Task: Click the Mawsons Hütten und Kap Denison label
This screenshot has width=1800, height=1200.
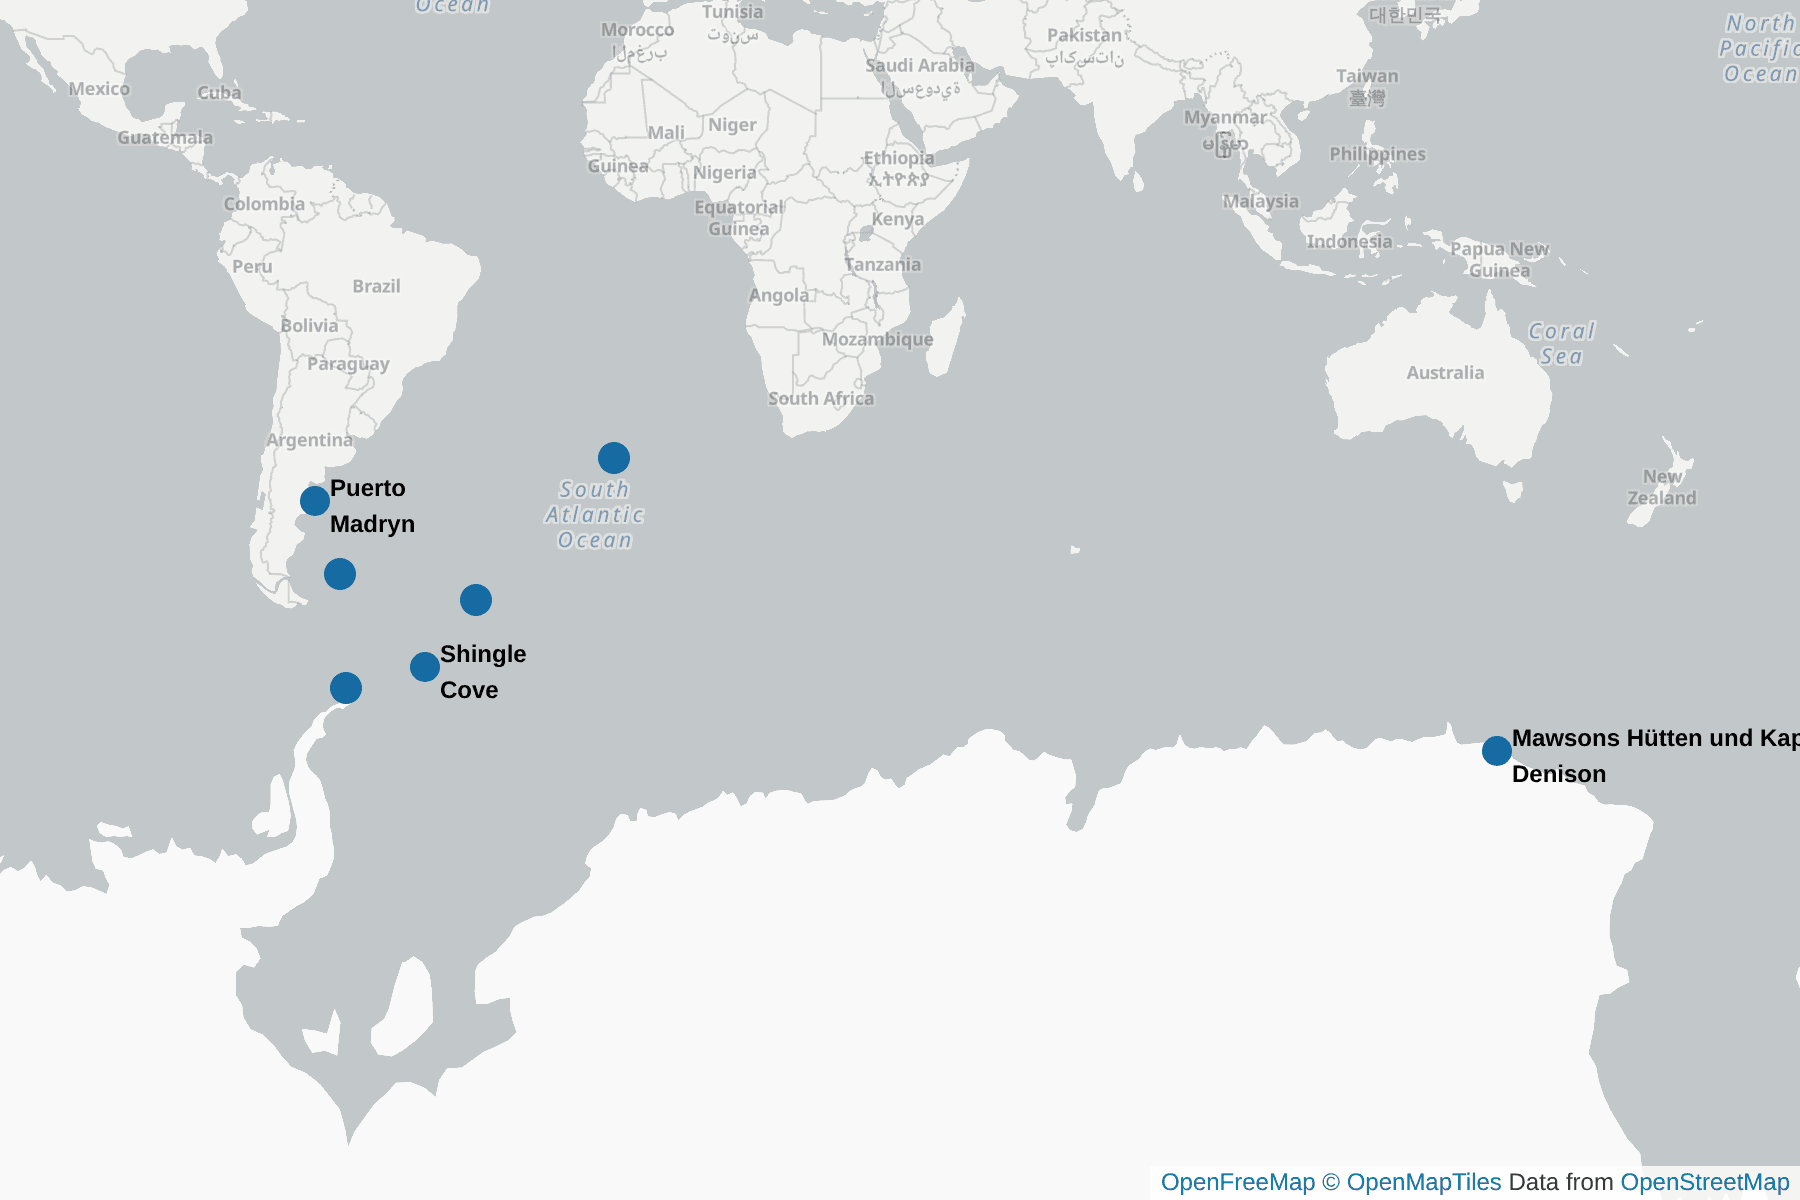Action: pos(1656,756)
